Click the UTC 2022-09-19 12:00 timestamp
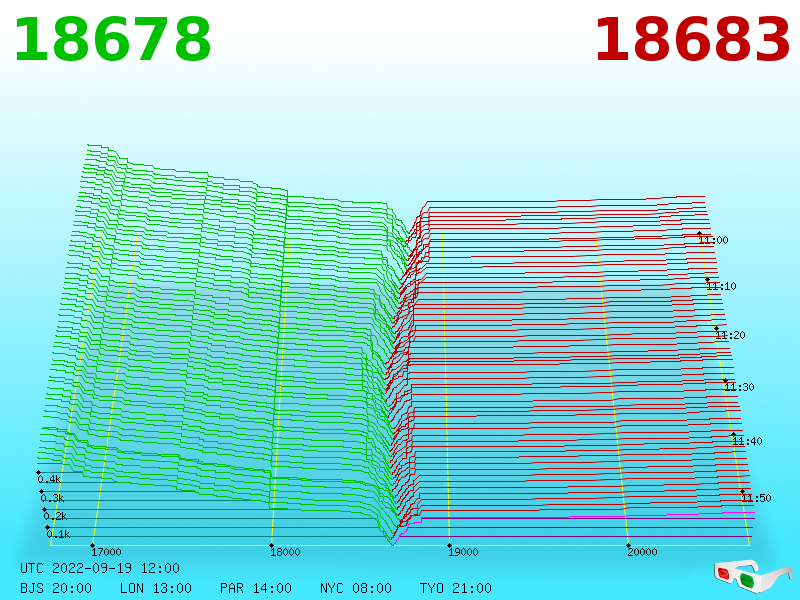 pos(100,568)
